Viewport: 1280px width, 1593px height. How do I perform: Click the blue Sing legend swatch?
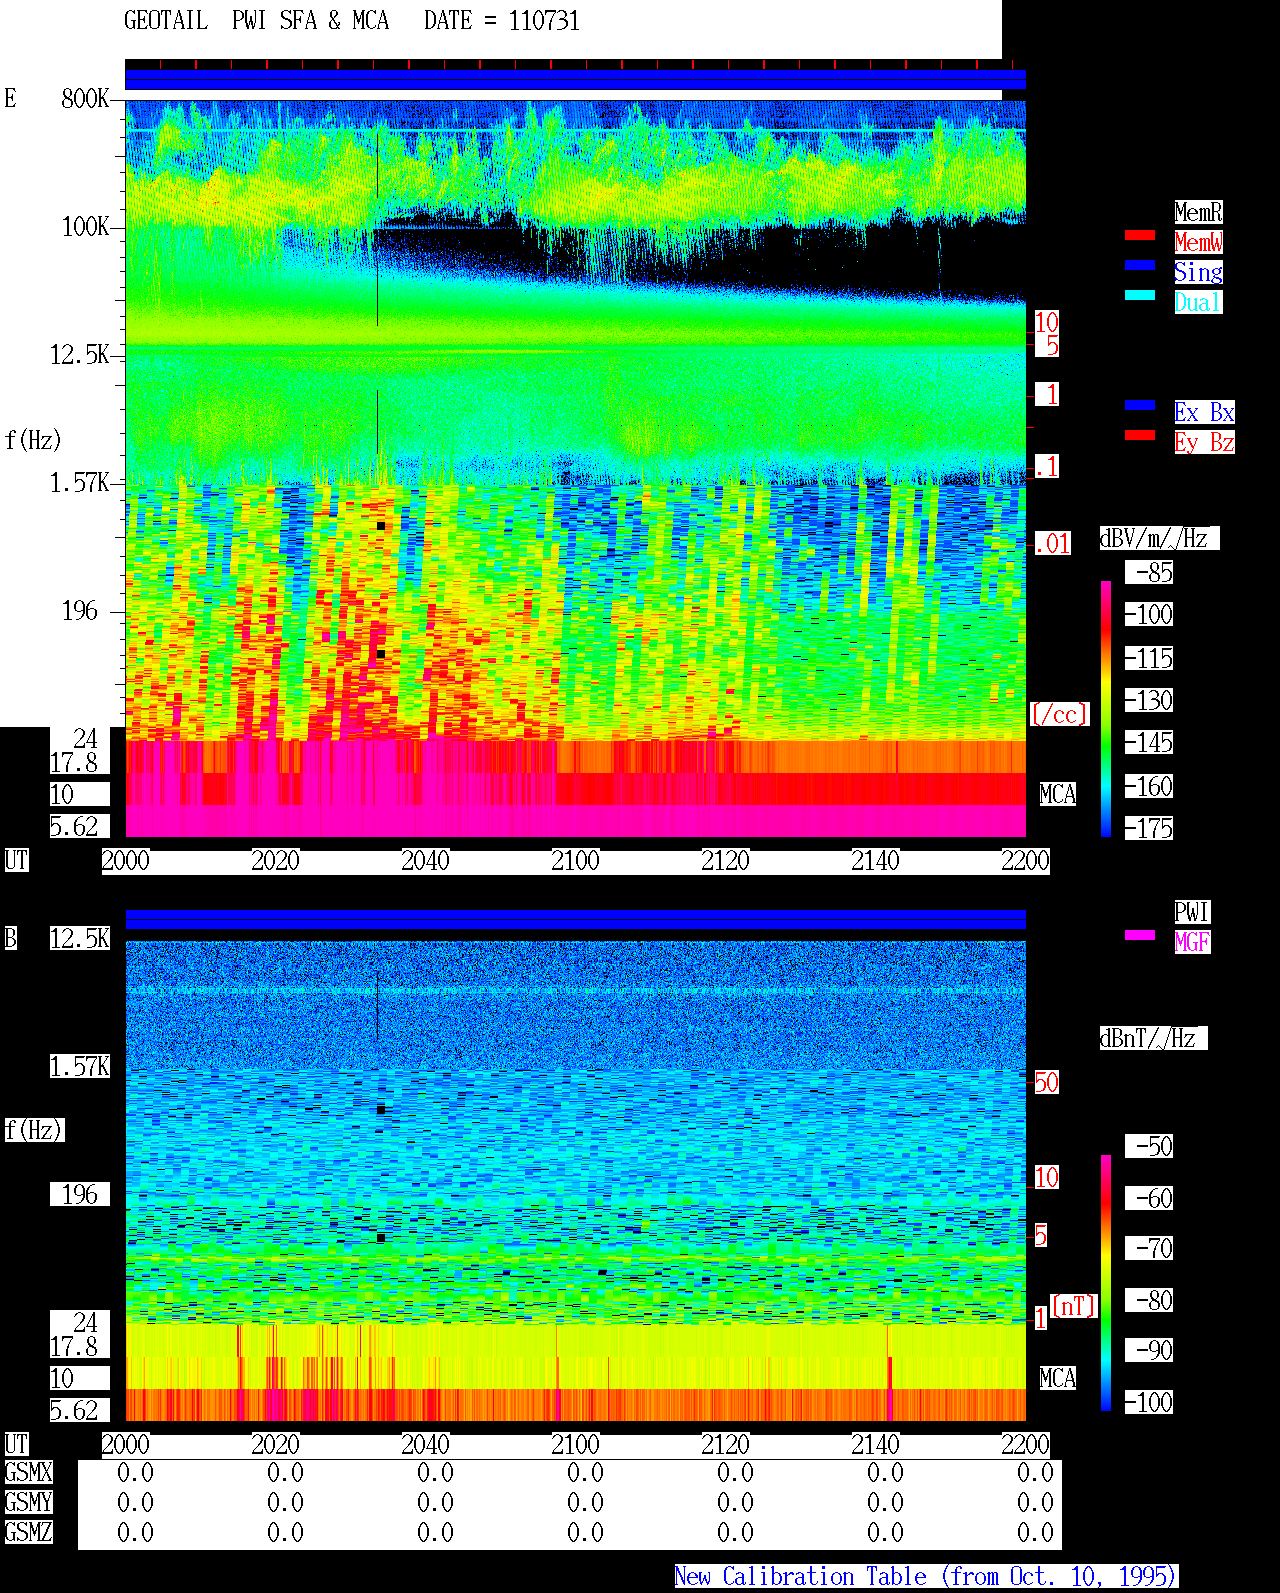click(1140, 265)
